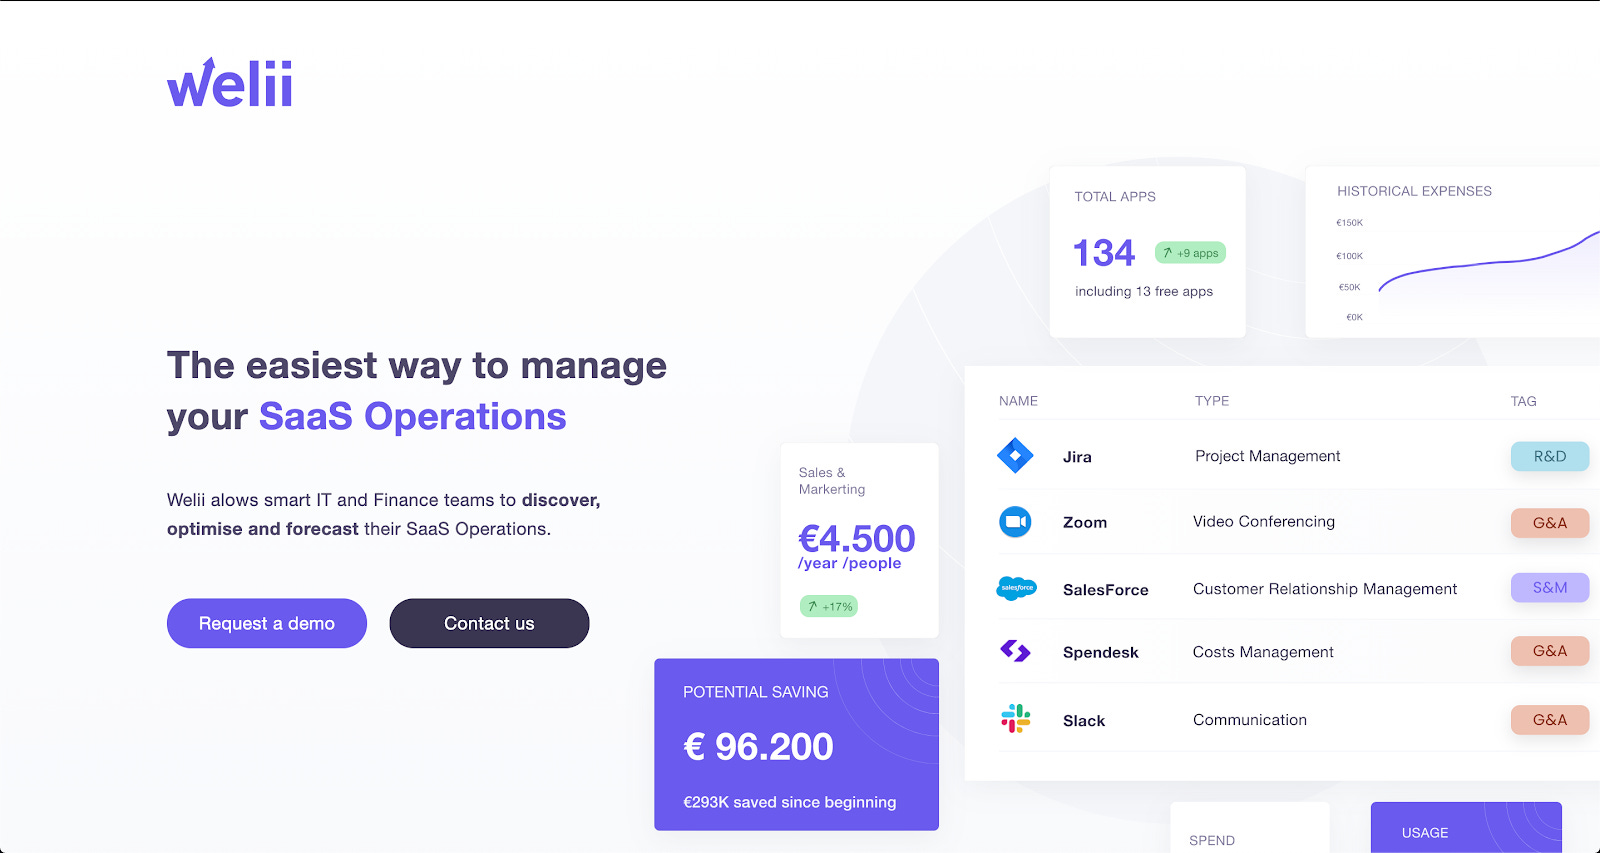The width and height of the screenshot is (1600, 853).
Task: Click the +9 apps badge
Action: [x=1190, y=253]
